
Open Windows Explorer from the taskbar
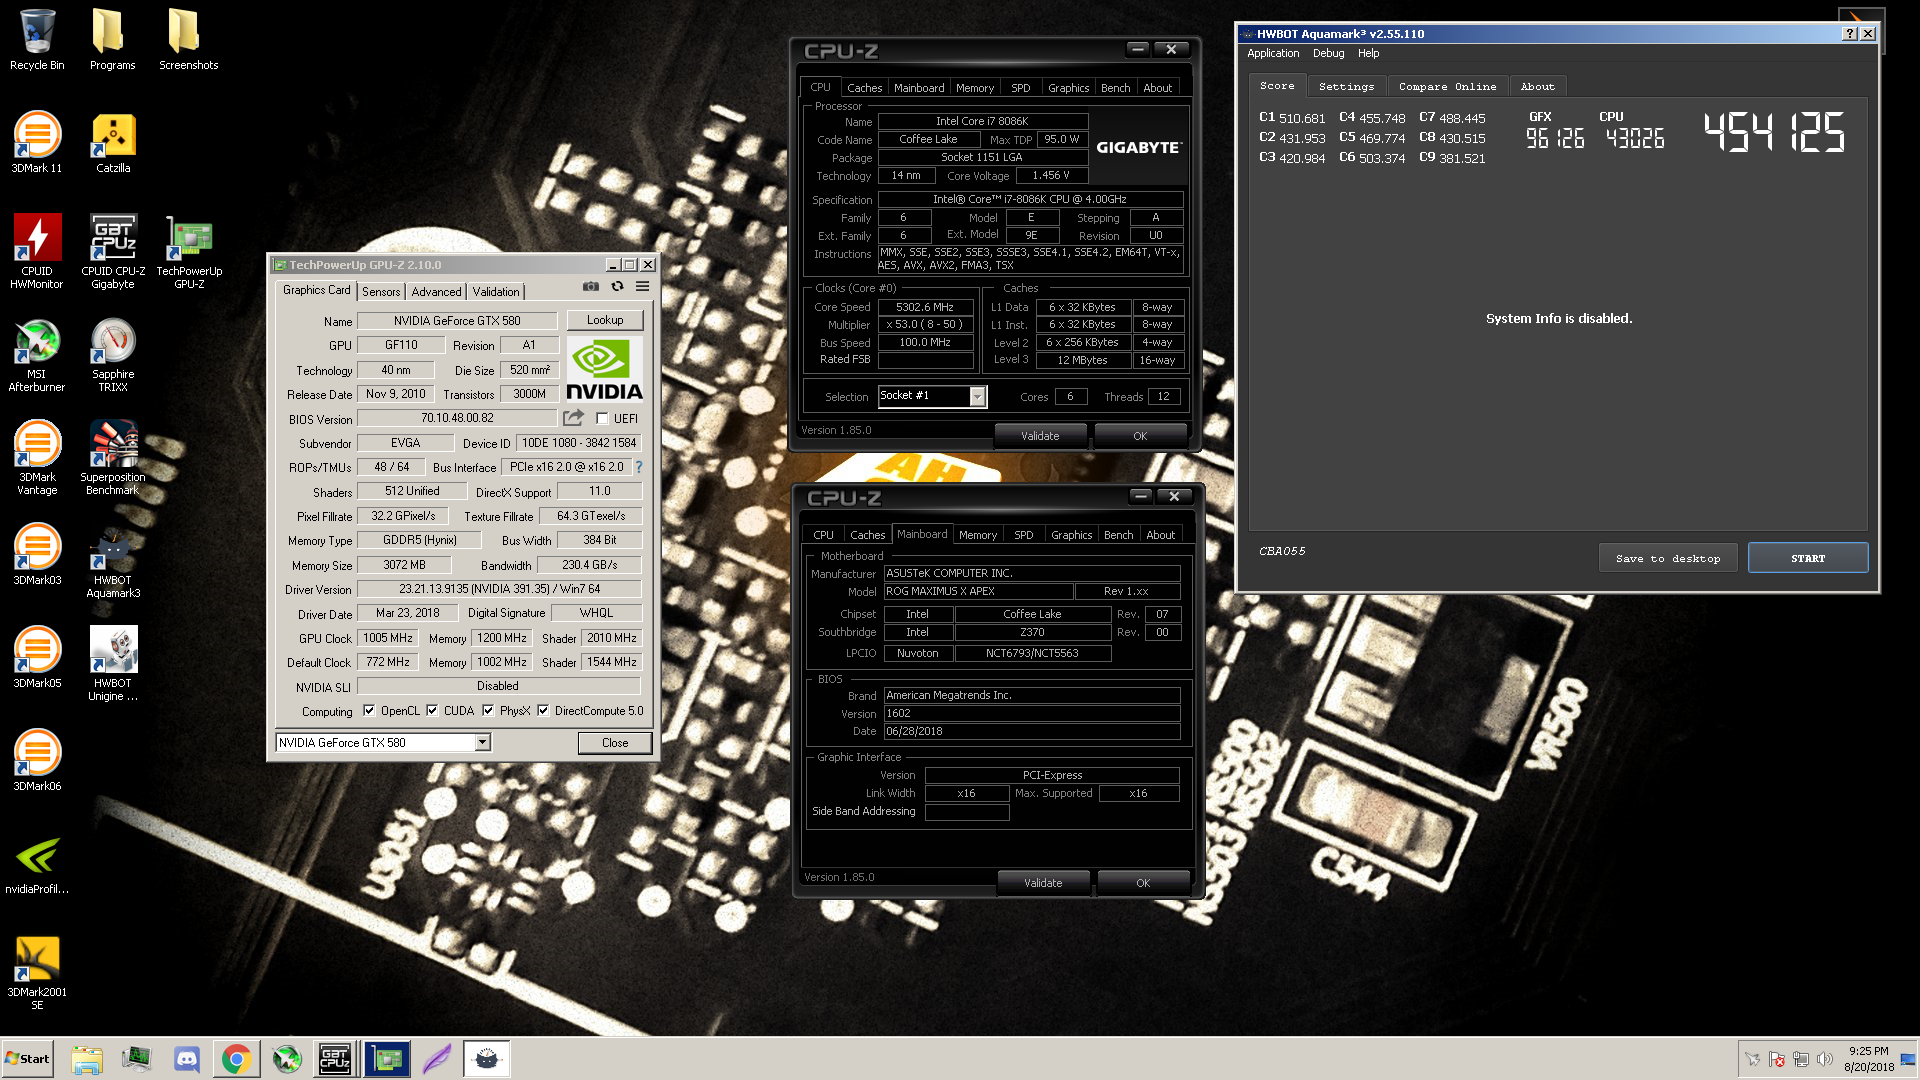click(87, 1059)
